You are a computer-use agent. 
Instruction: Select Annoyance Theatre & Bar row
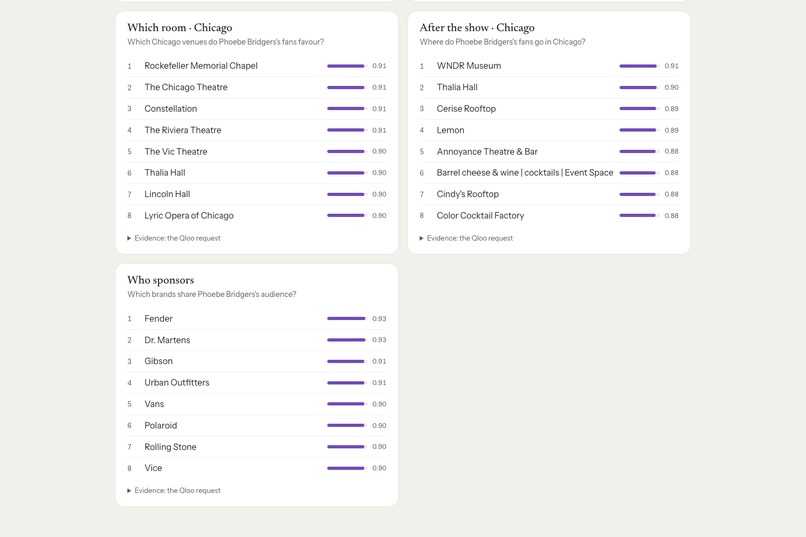[x=549, y=152]
